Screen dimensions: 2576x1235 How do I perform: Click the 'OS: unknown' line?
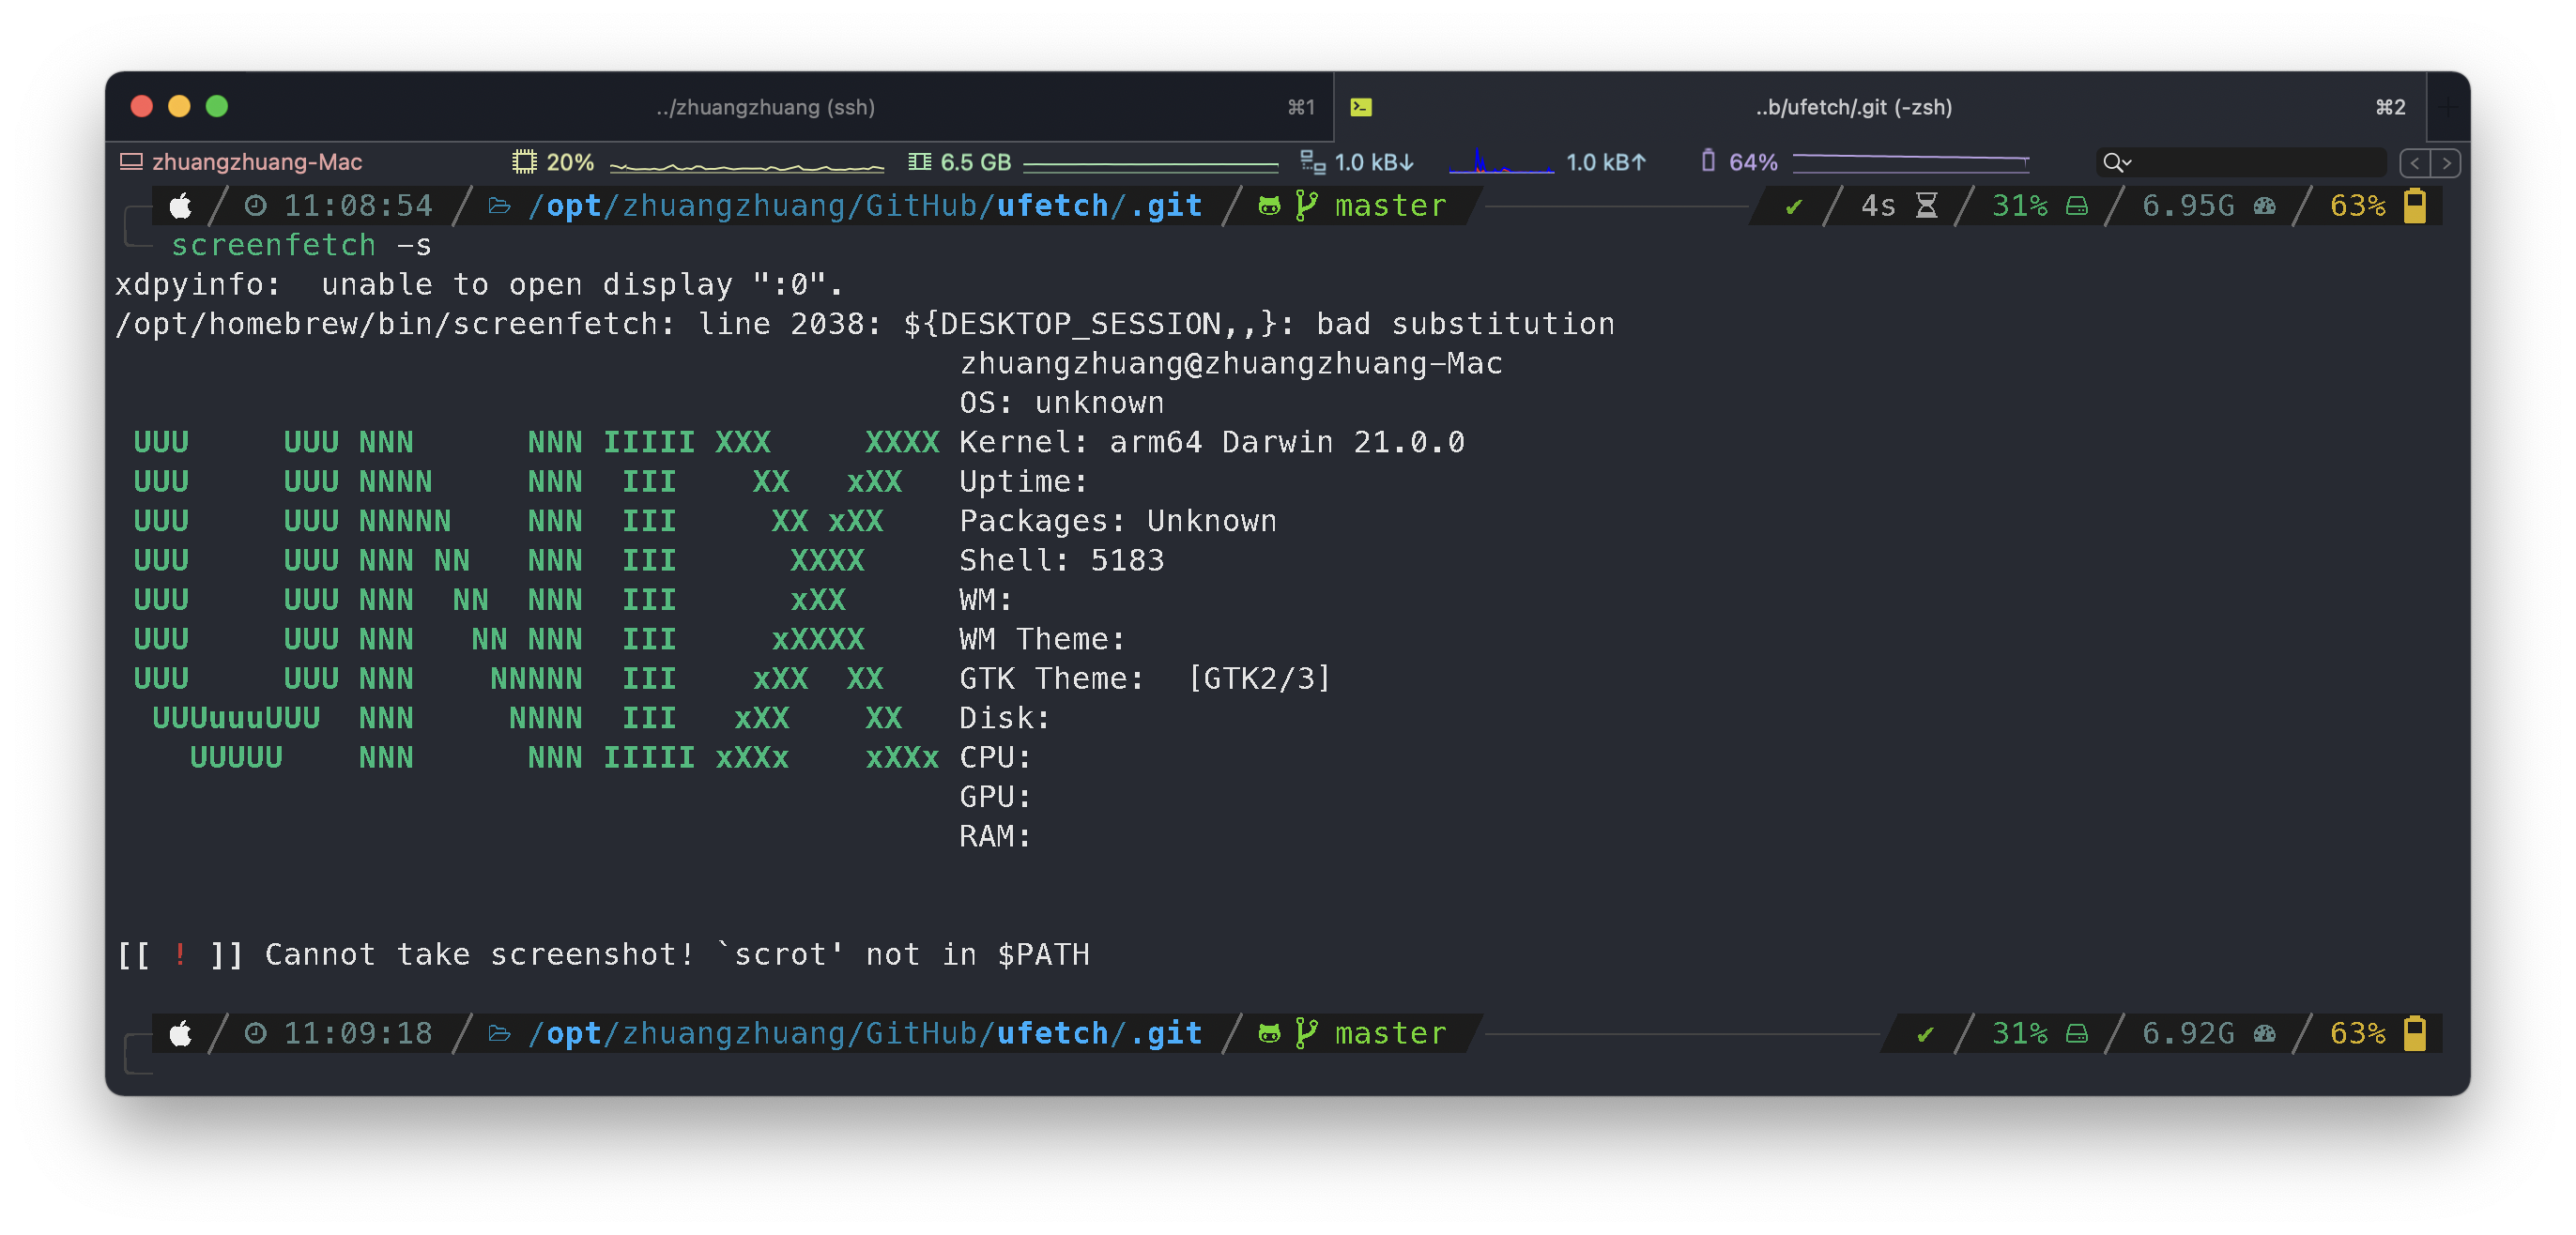click(x=1062, y=403)
